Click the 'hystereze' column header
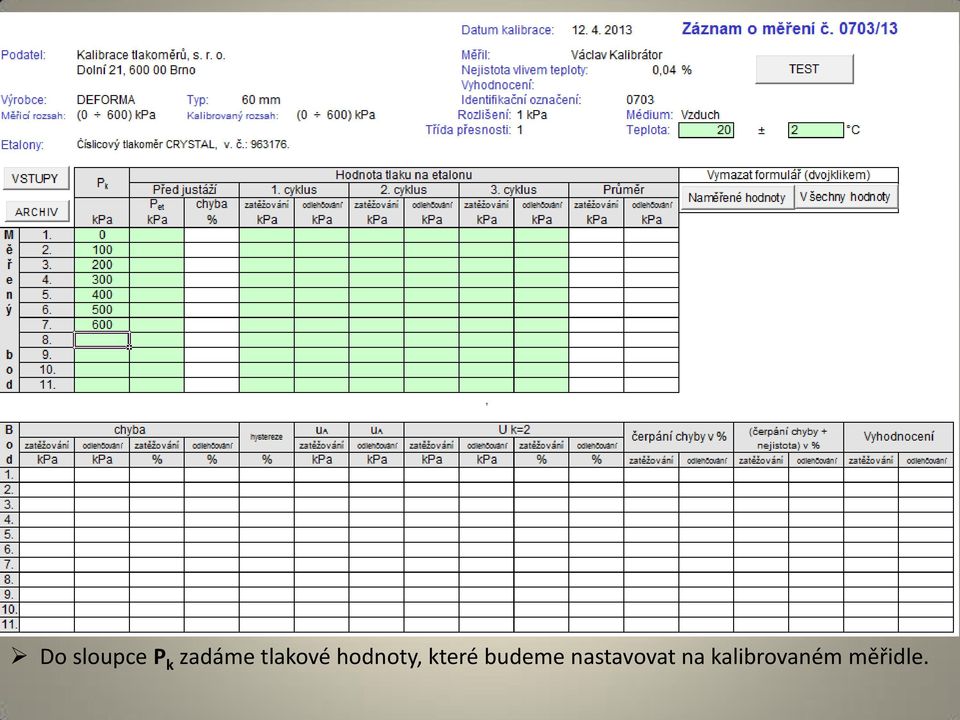This screenshot has height=720, width=960. (x=266, y=437)
